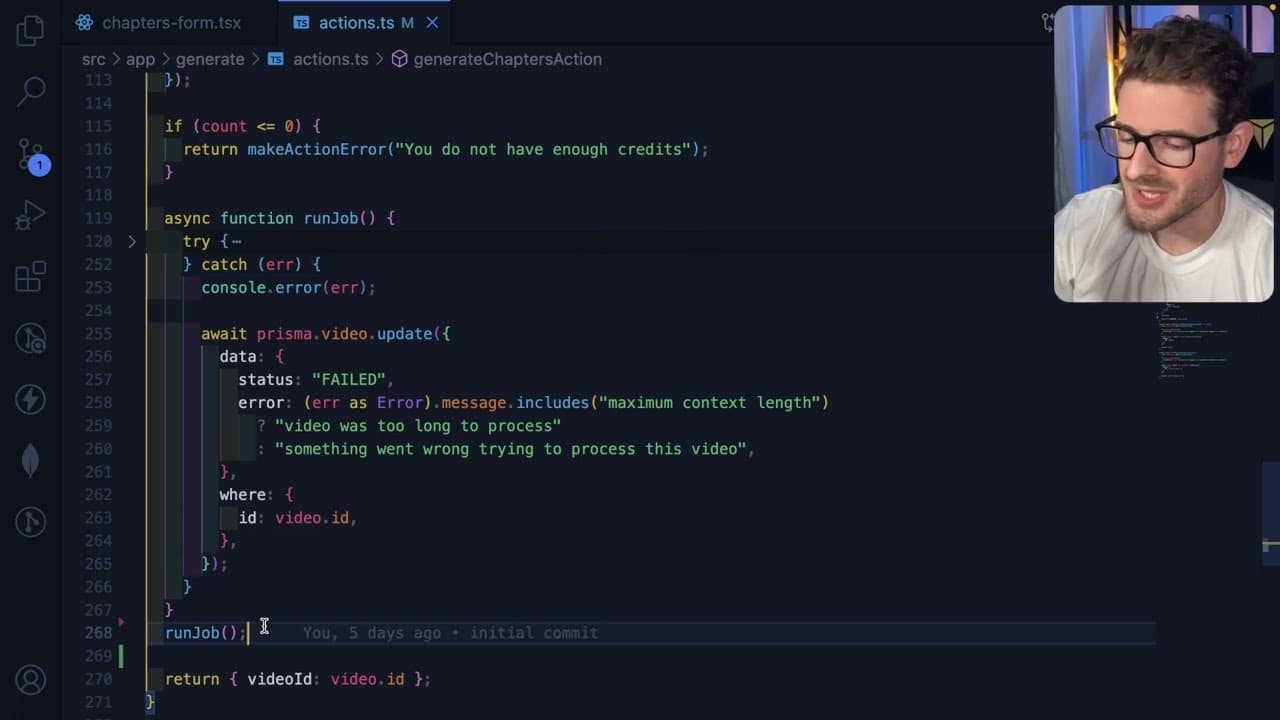This screenshot has height=720, width=1280.
Task: Open the Accounts menu icon
Action: pos(31,681)
